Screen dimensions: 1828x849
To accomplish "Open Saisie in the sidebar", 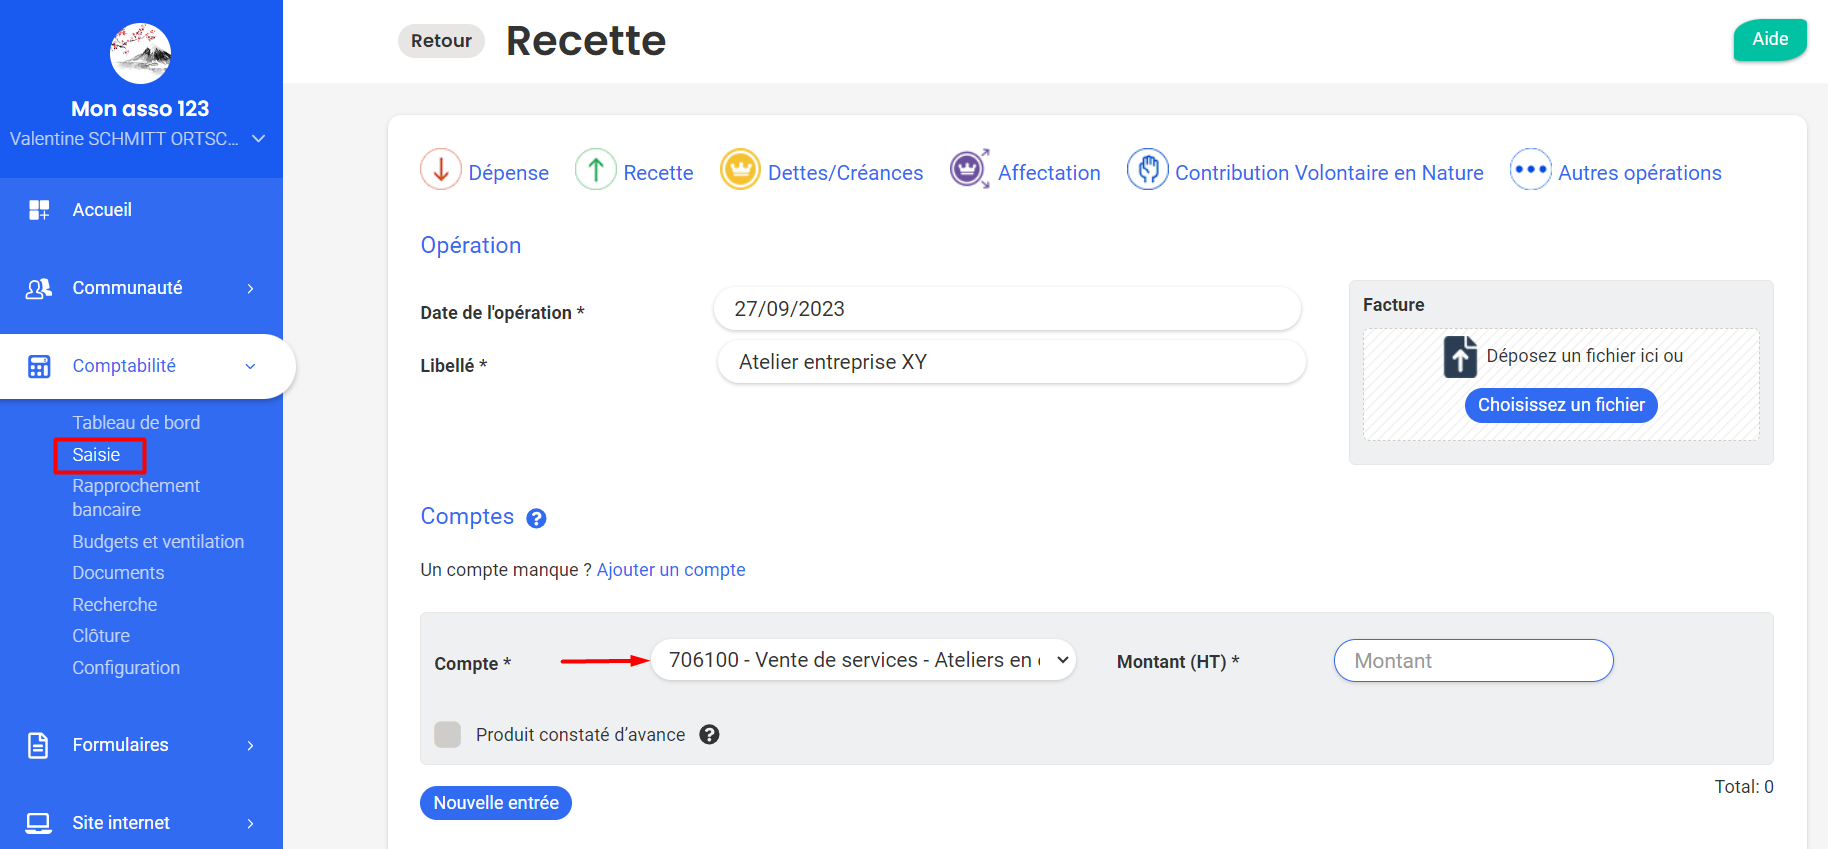I will (96, 455).
